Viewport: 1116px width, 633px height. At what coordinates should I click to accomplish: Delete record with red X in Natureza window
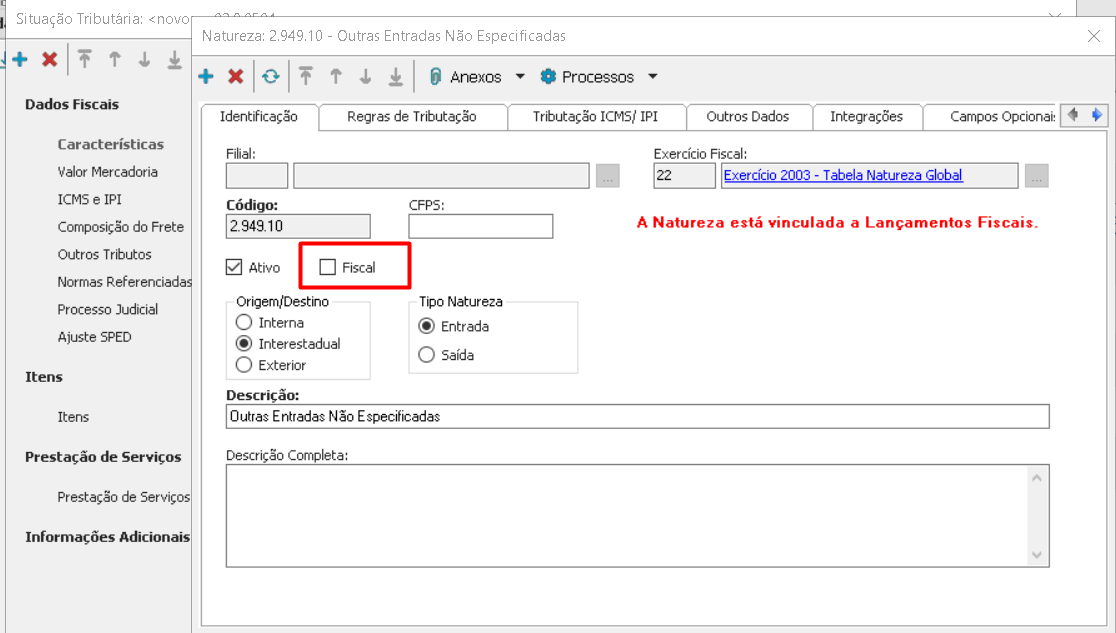click(x=236, y=76)
